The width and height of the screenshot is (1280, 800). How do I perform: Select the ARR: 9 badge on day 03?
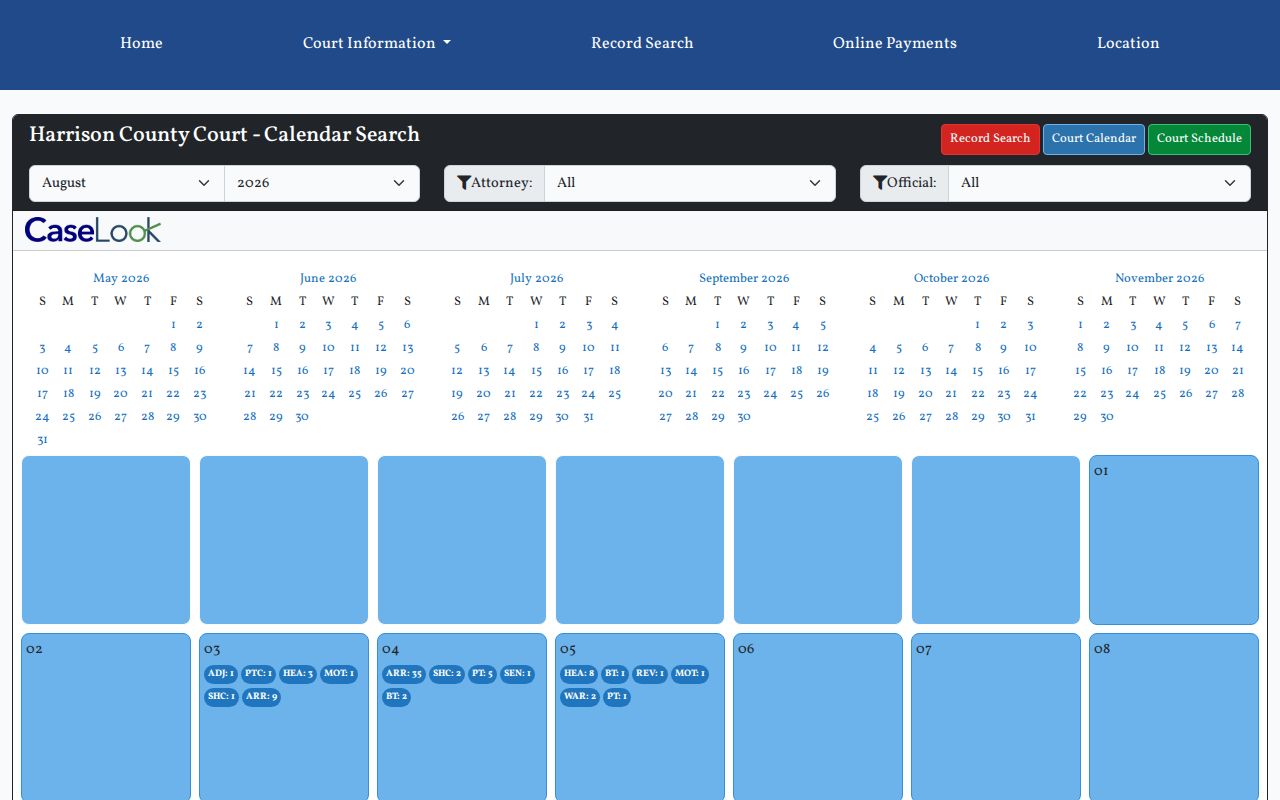point(261,697)
